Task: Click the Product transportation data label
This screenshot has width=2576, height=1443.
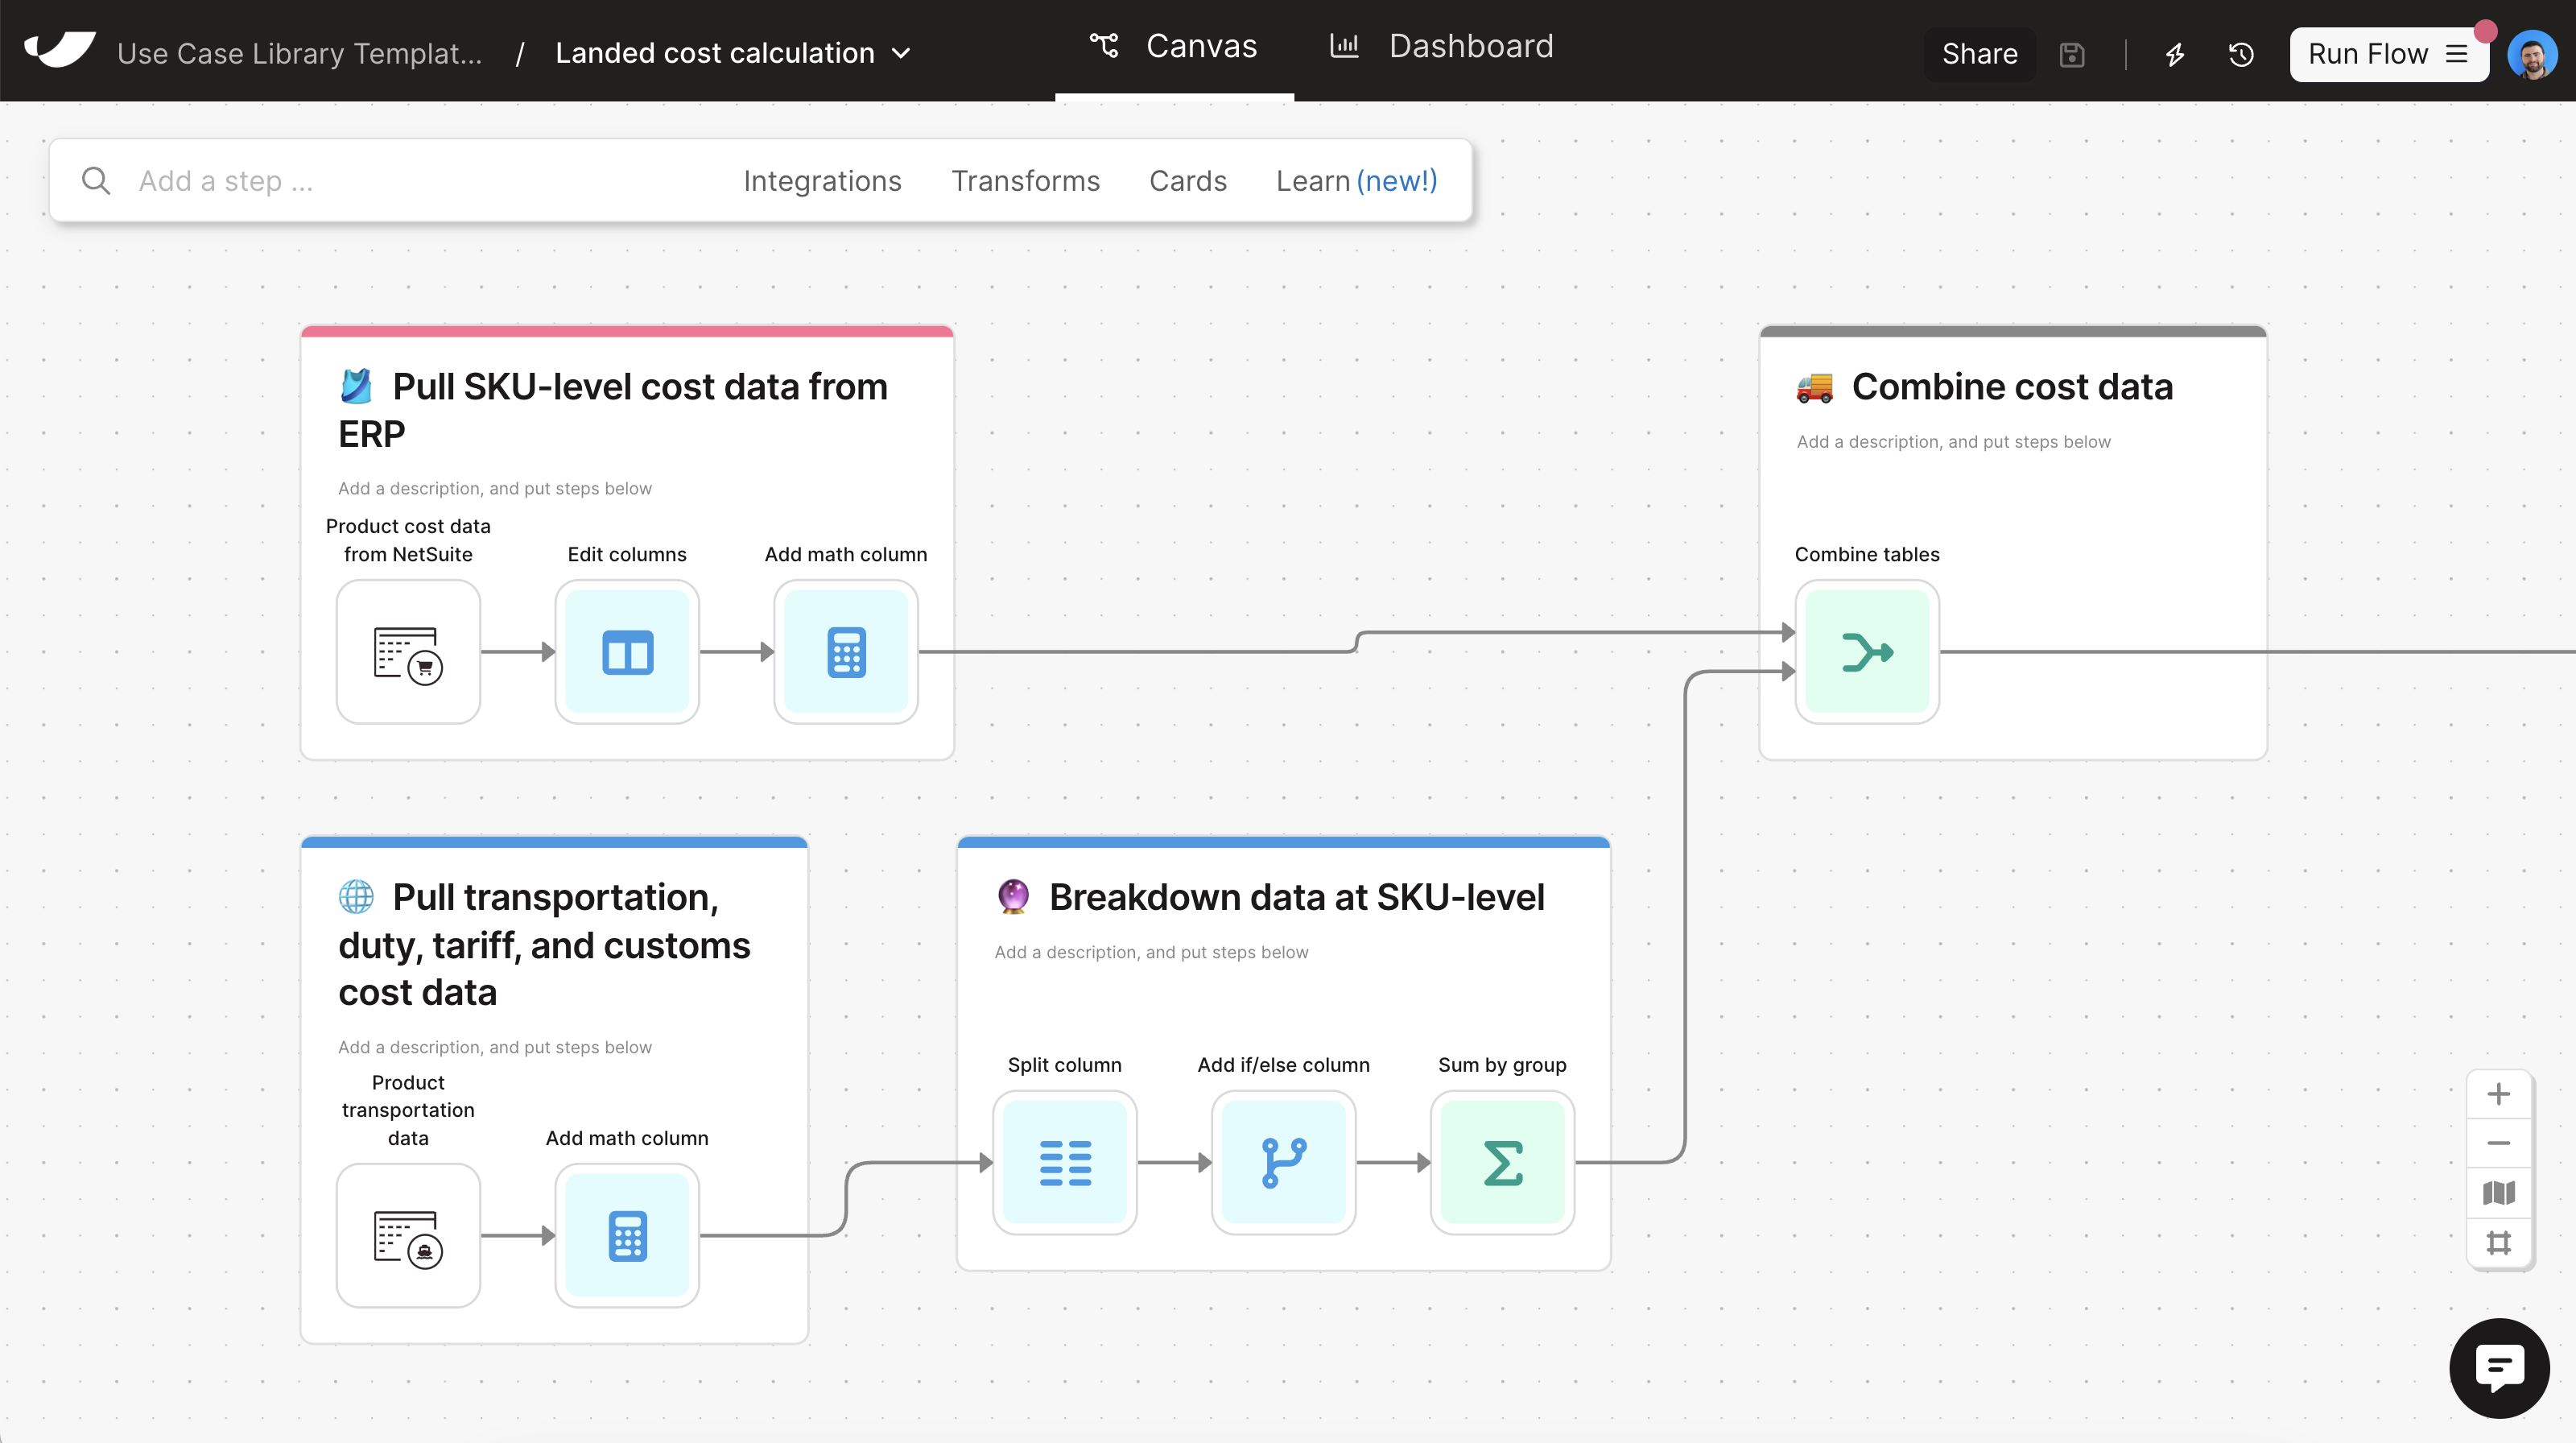Action: pyautogui.click(x=408, y=1110)
